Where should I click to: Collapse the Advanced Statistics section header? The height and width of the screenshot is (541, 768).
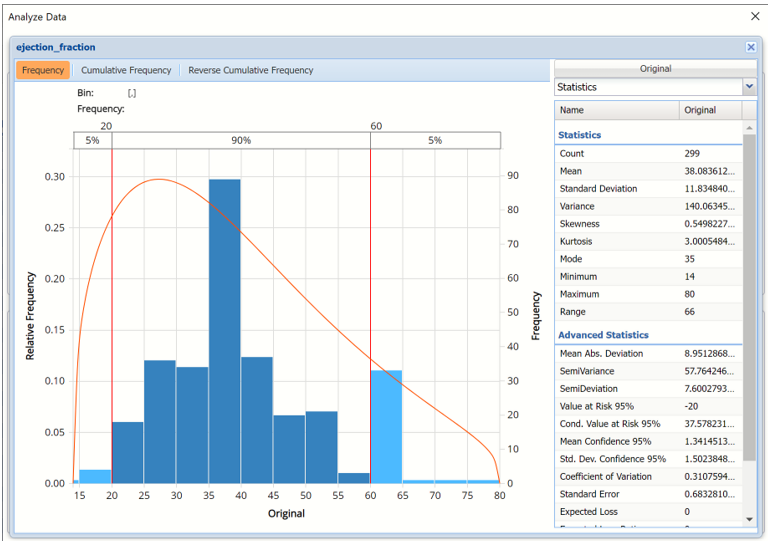(x=603, y=335)
